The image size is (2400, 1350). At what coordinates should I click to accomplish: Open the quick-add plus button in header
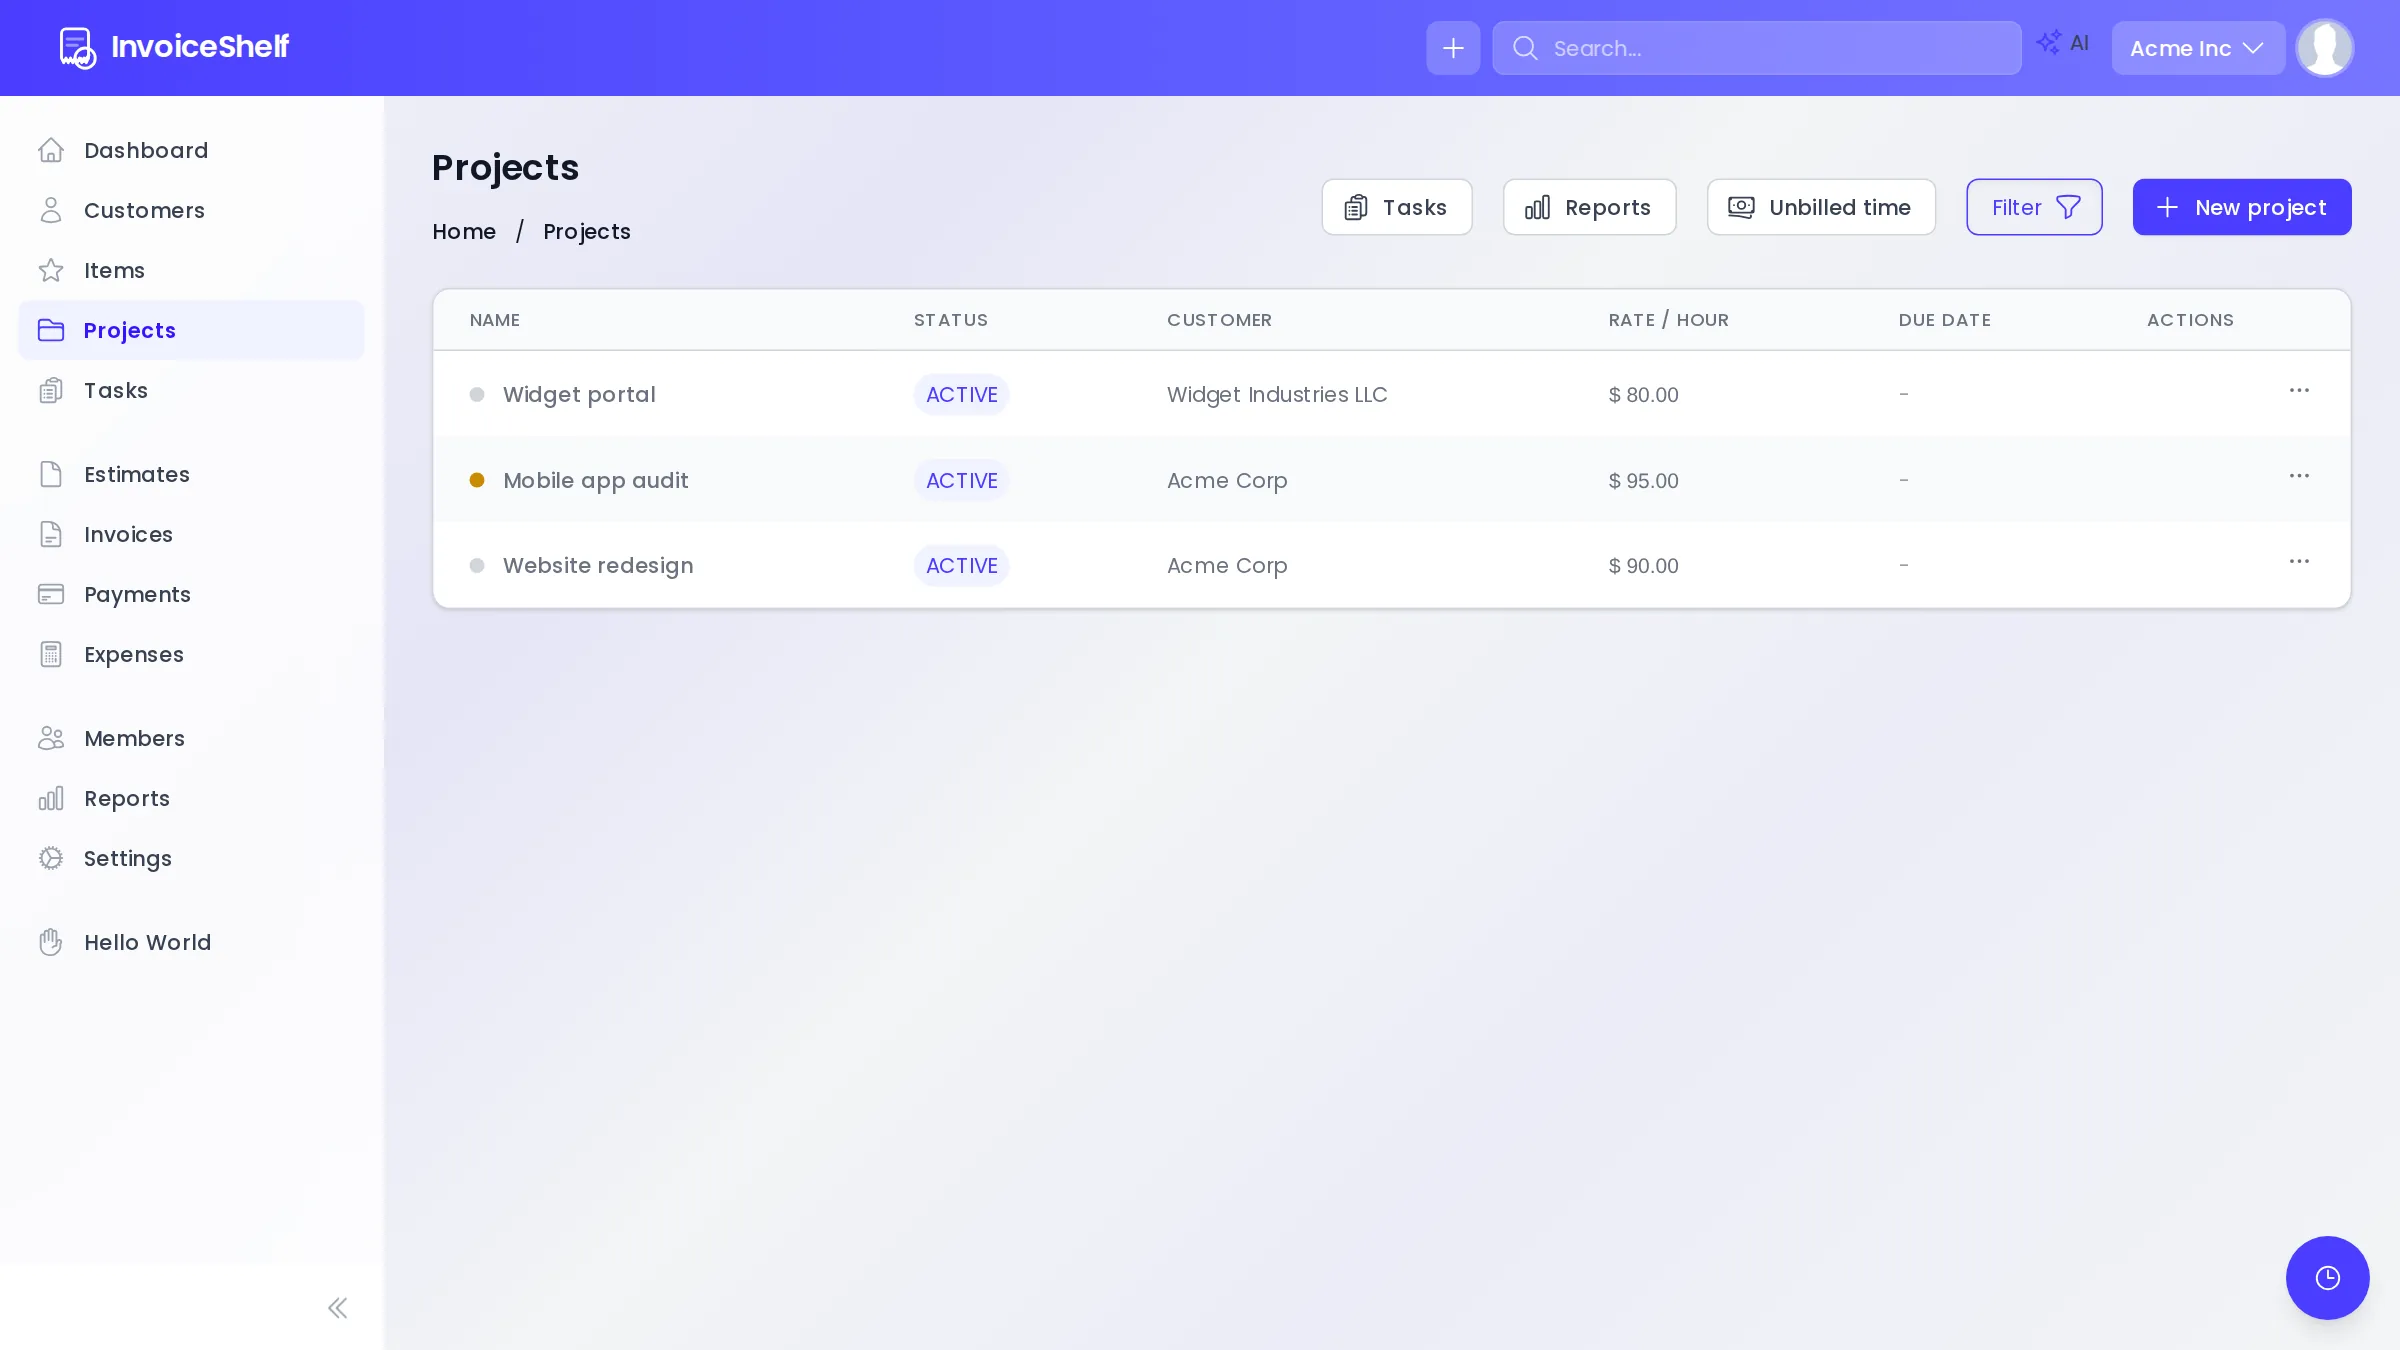tap(1453, 48)
